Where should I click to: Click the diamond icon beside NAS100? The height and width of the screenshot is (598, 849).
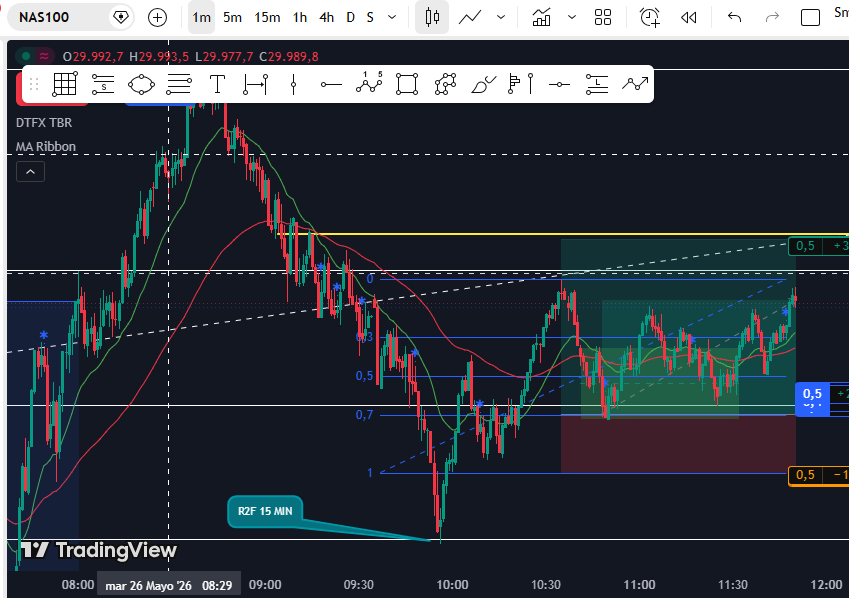[121, 17]
